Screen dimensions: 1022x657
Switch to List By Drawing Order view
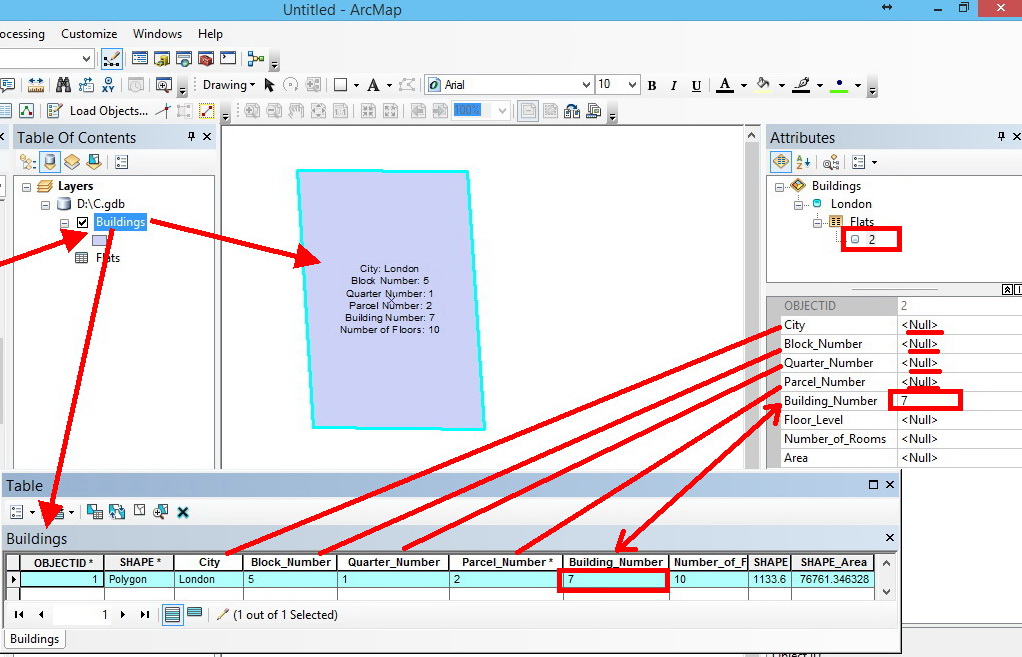click(x=27, y=162)
